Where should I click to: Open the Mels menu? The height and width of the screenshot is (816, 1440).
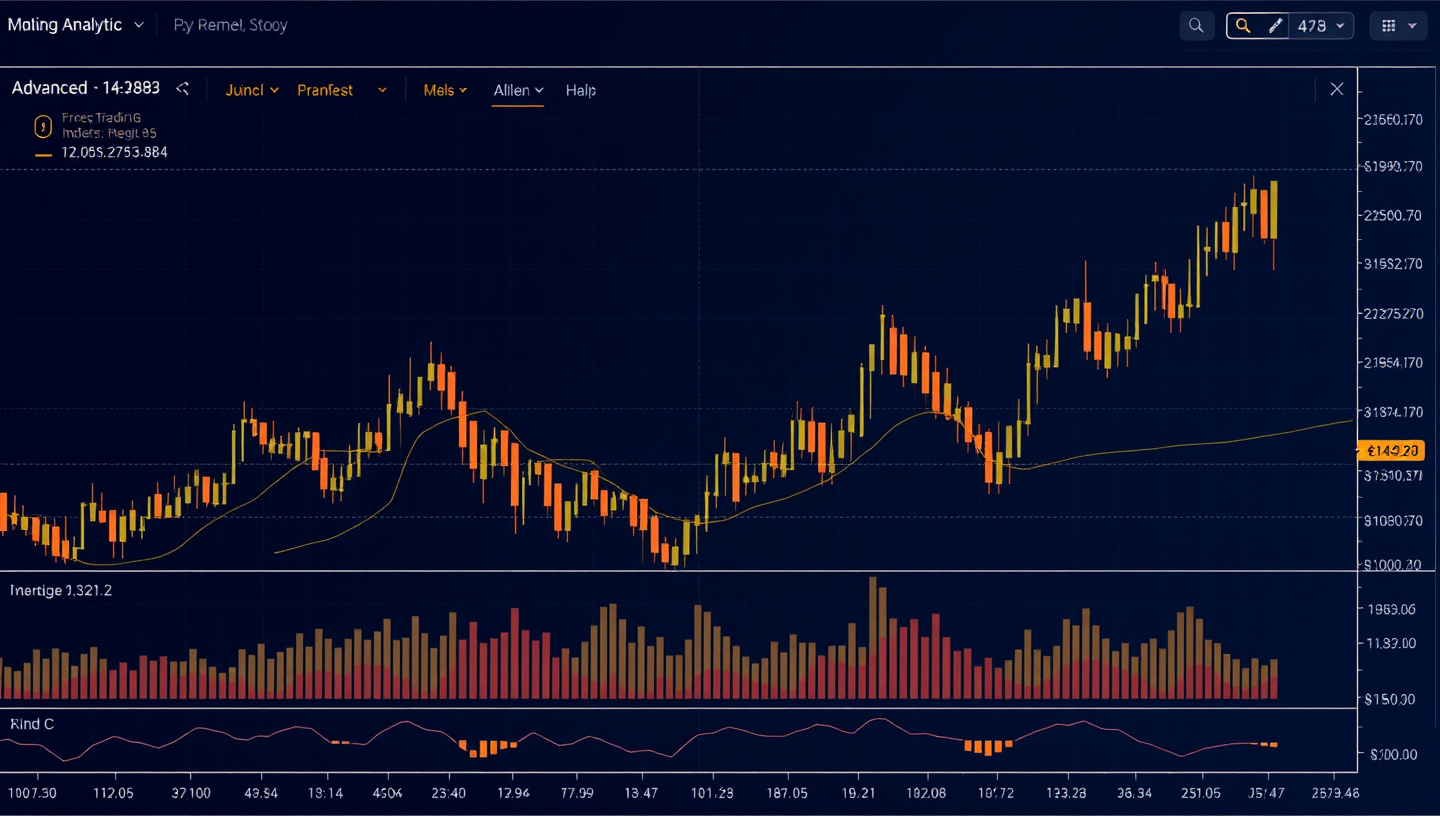pyautogui.click(x=445, y=90)
